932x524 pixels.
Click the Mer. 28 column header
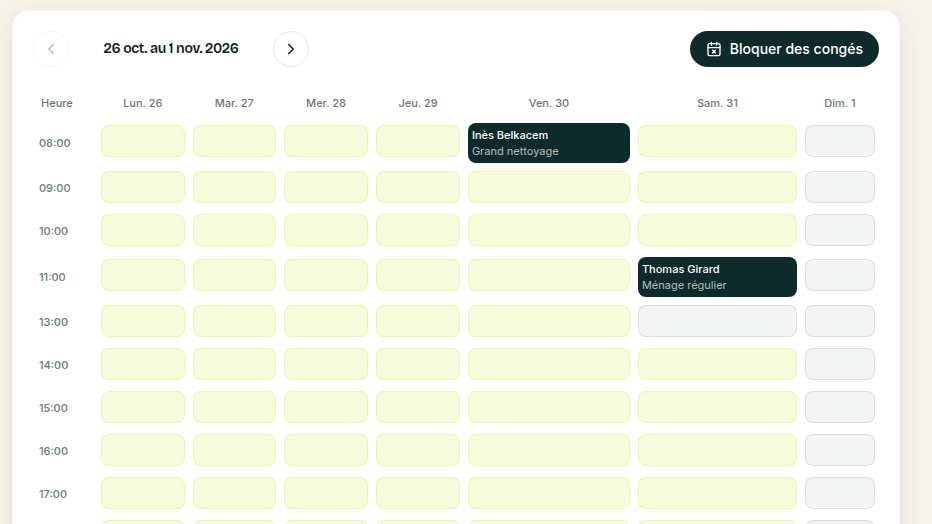point(326,103)
